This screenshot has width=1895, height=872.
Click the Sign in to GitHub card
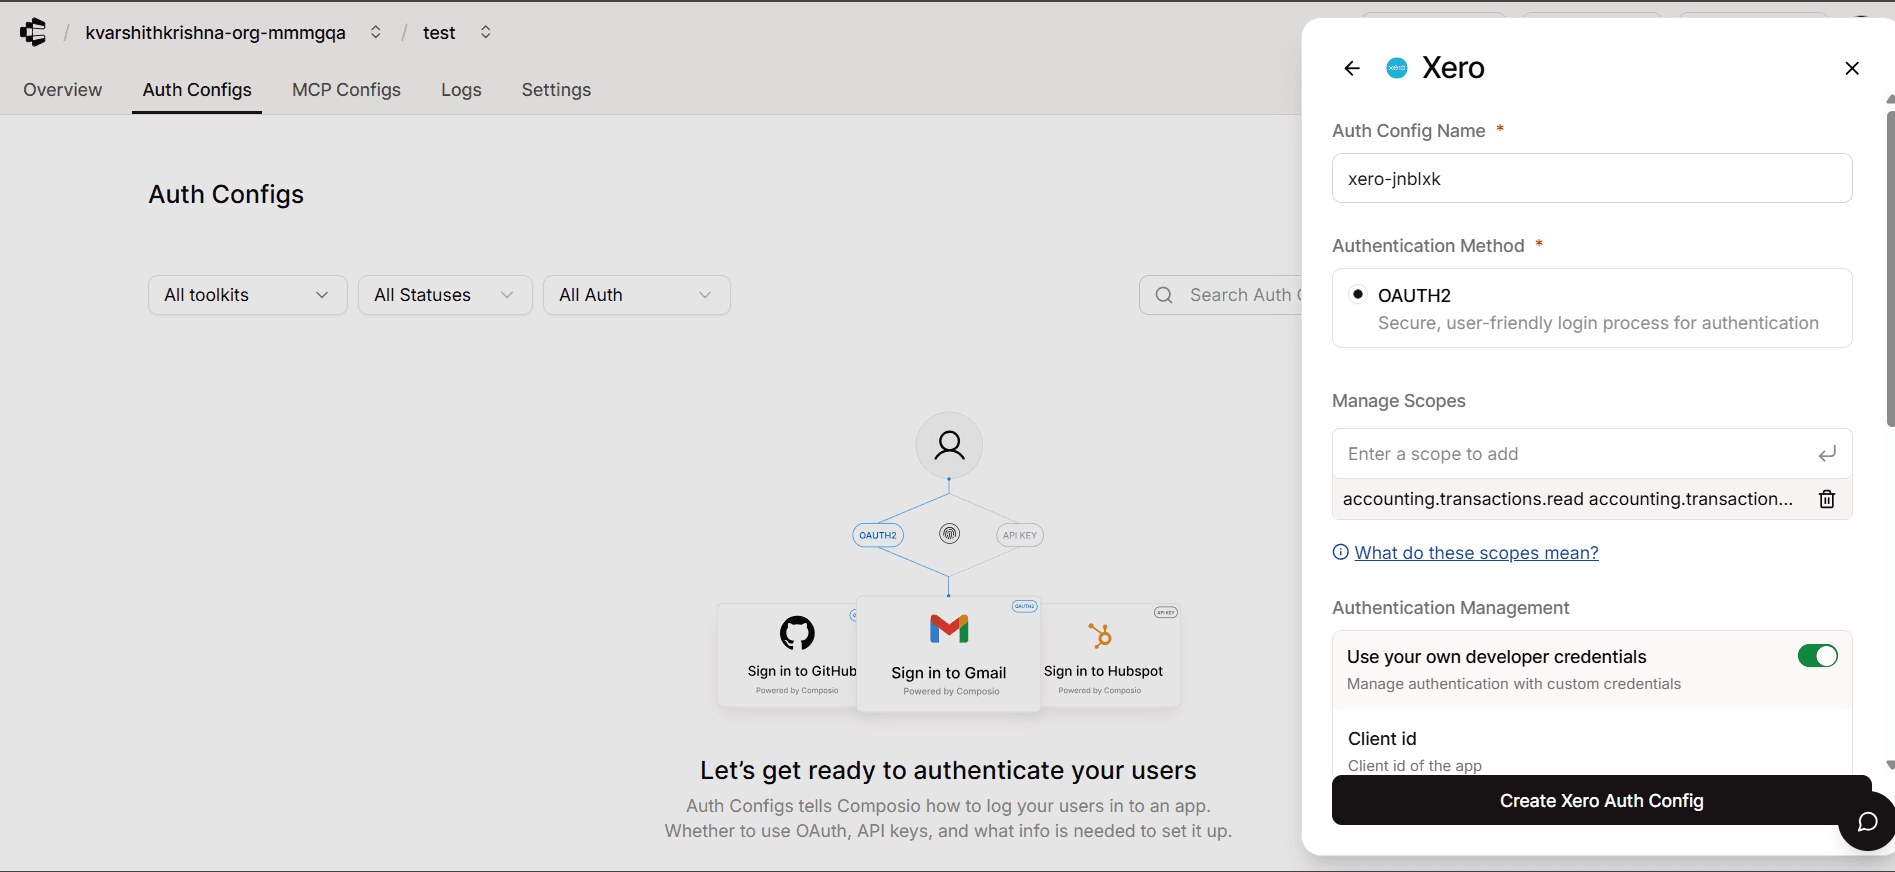[788, 655]
